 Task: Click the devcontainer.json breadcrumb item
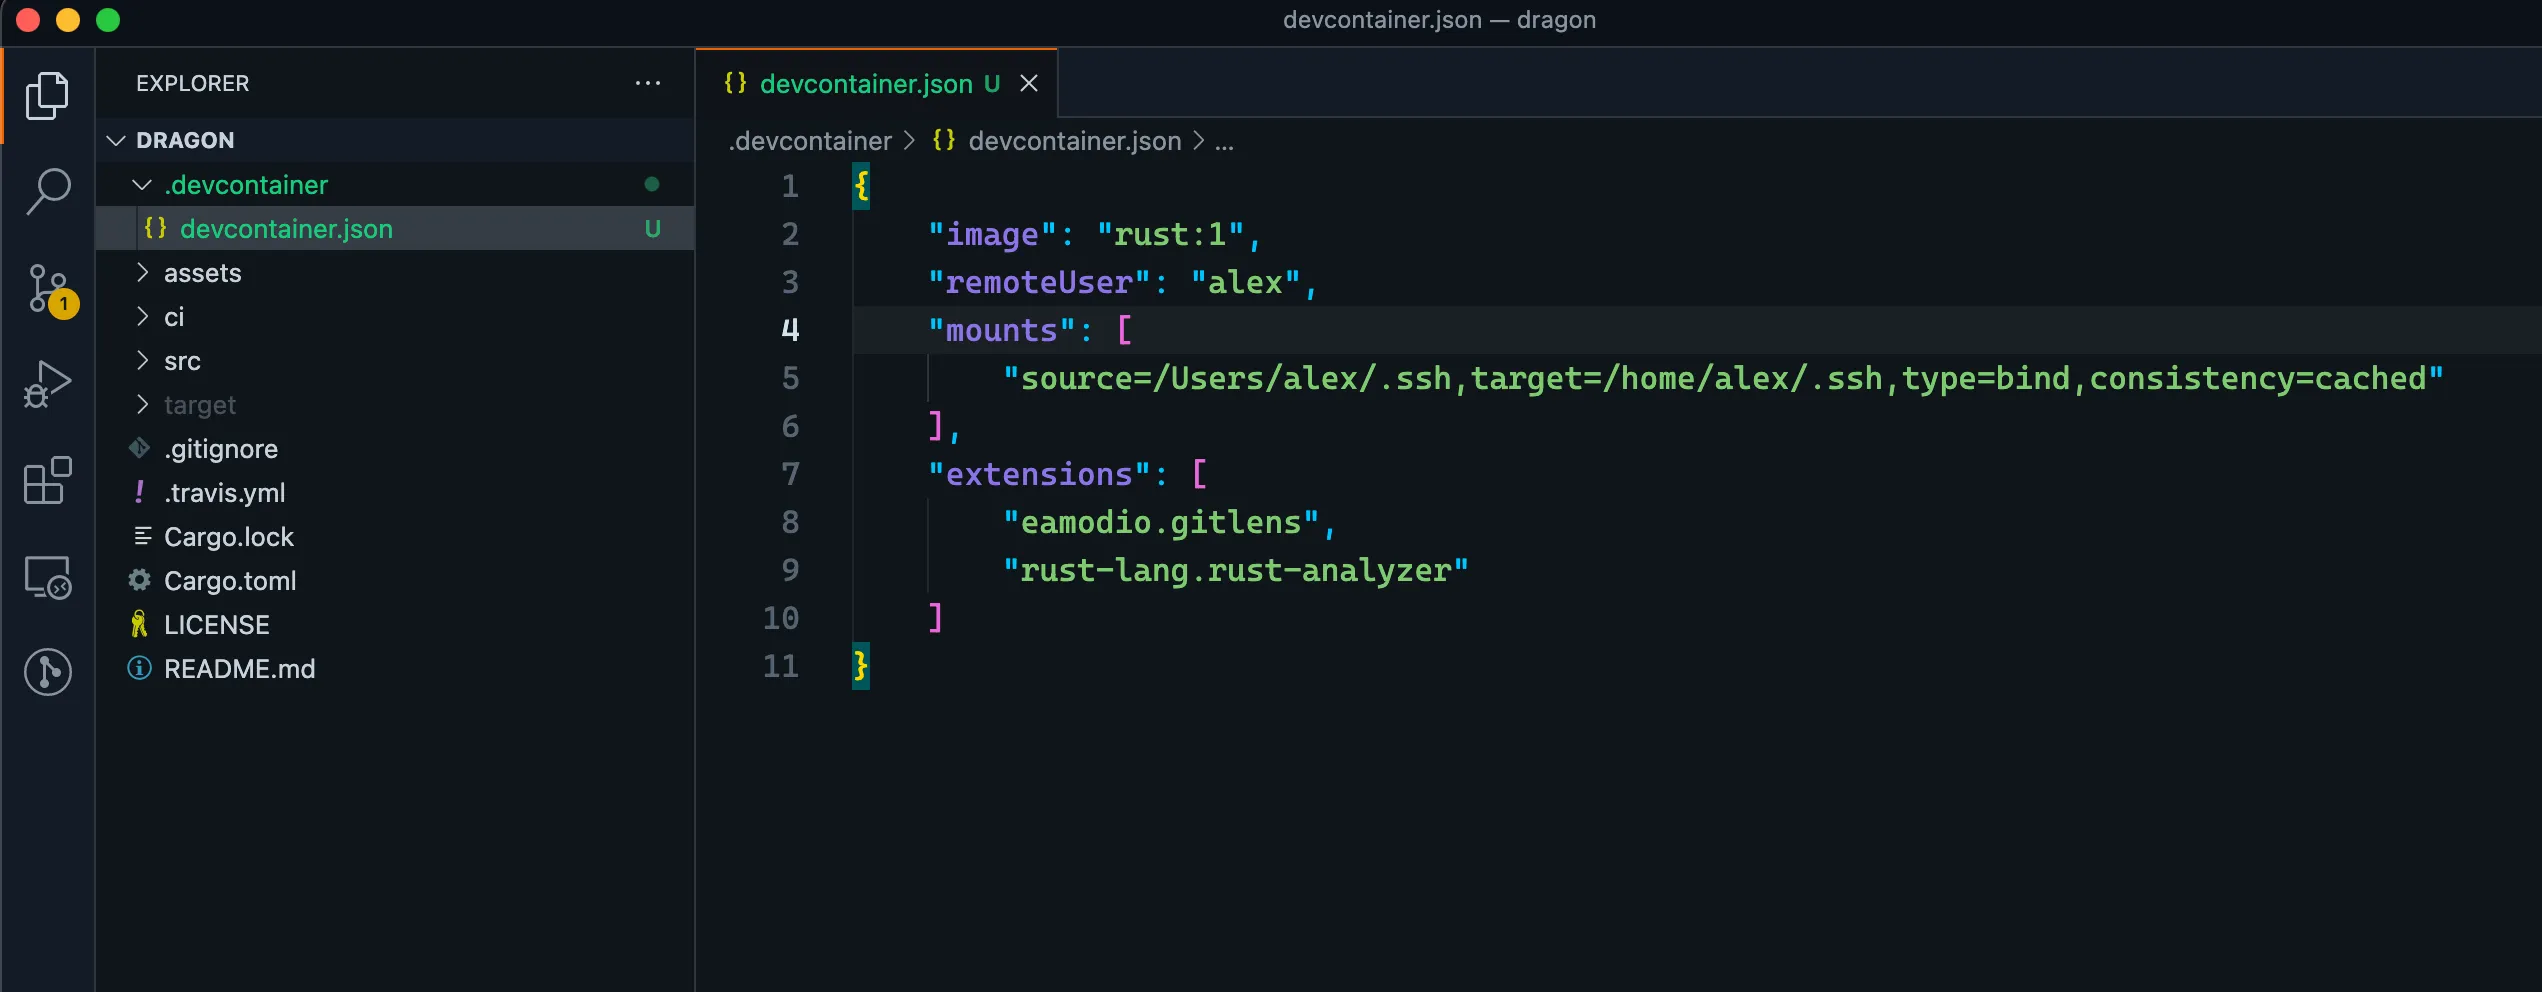point(1074,141)
